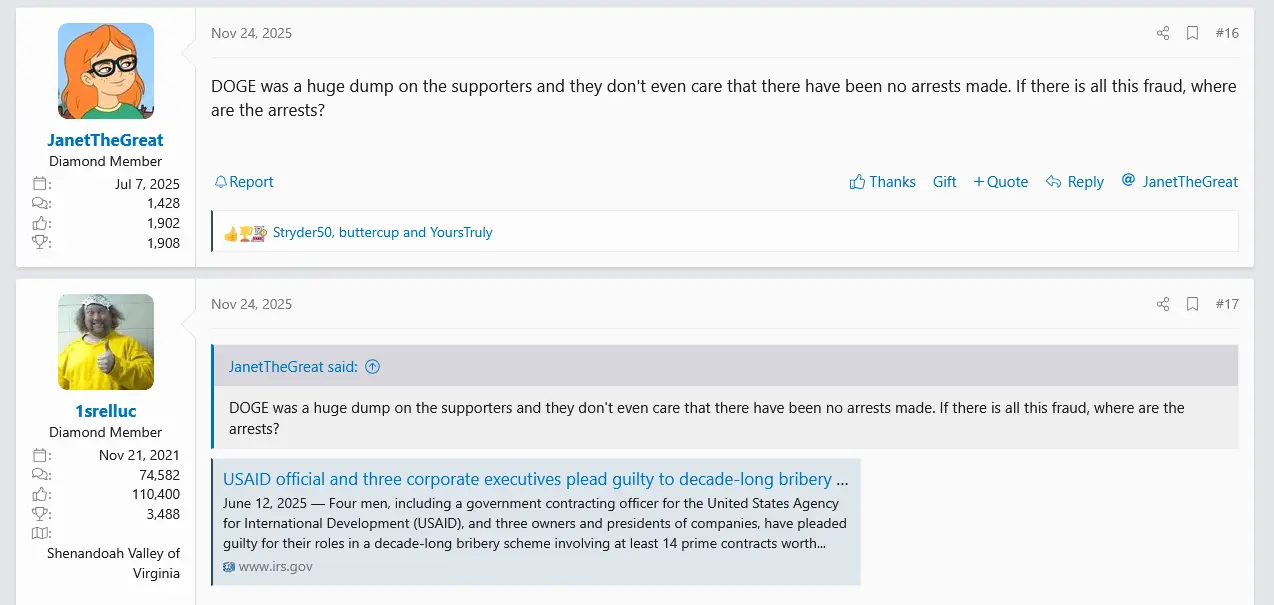Open JanetTheGreat username profile link

point(105,140)
